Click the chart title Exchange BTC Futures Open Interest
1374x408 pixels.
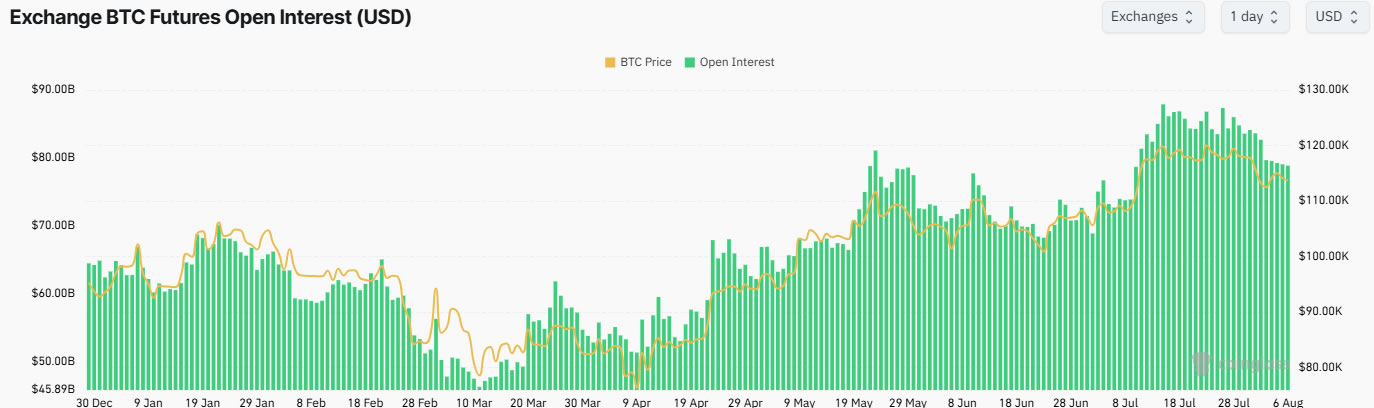tap(210, 18)
